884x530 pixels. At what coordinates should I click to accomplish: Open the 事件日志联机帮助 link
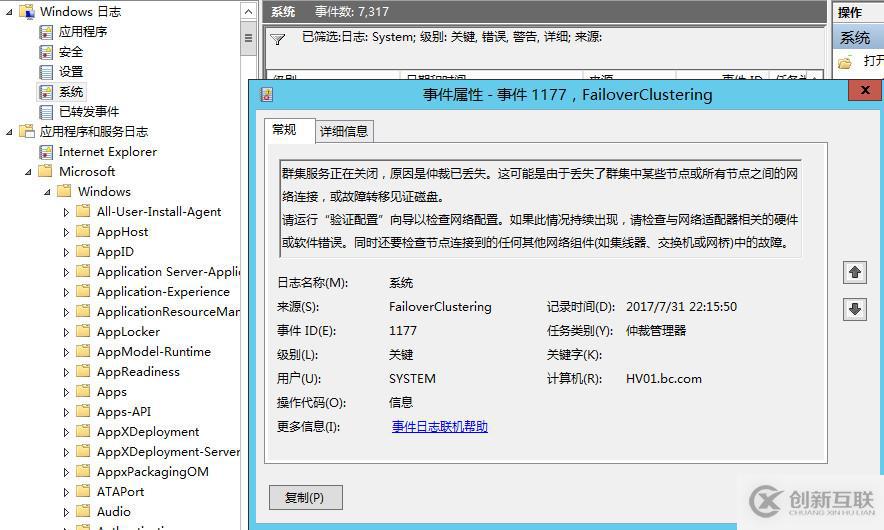[440, 427]
